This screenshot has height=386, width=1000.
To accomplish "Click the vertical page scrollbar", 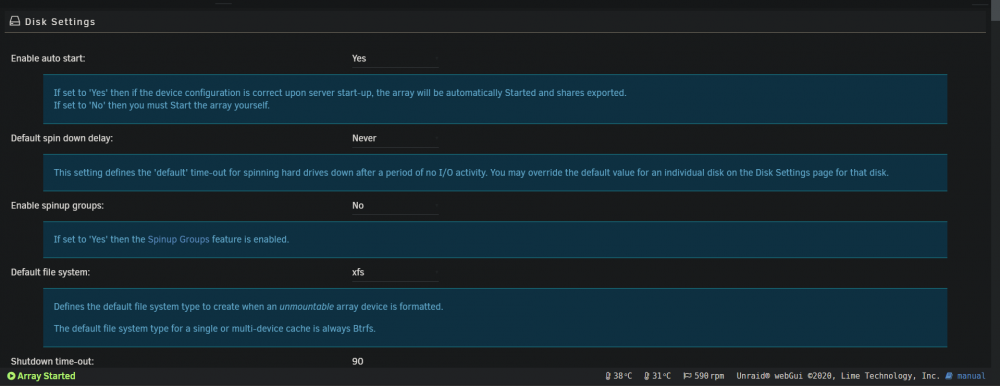I will tap(995, 191).
